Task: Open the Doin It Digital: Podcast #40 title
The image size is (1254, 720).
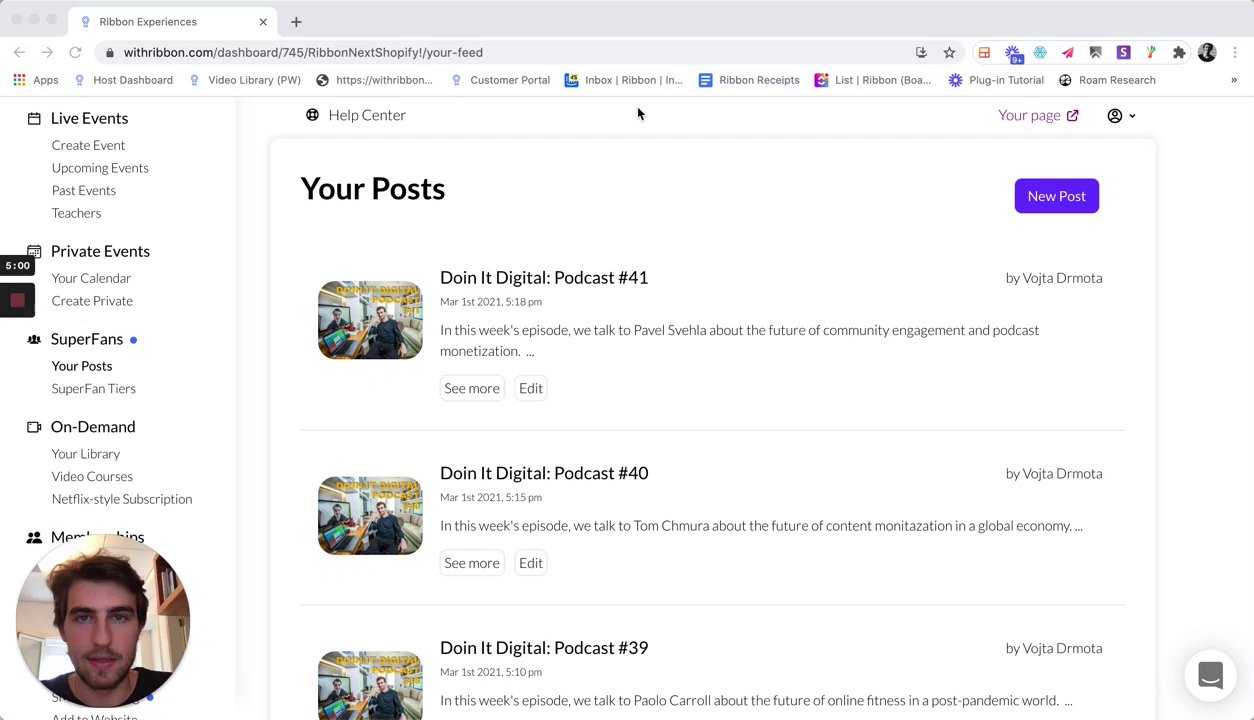Action: tap(544, 473)
